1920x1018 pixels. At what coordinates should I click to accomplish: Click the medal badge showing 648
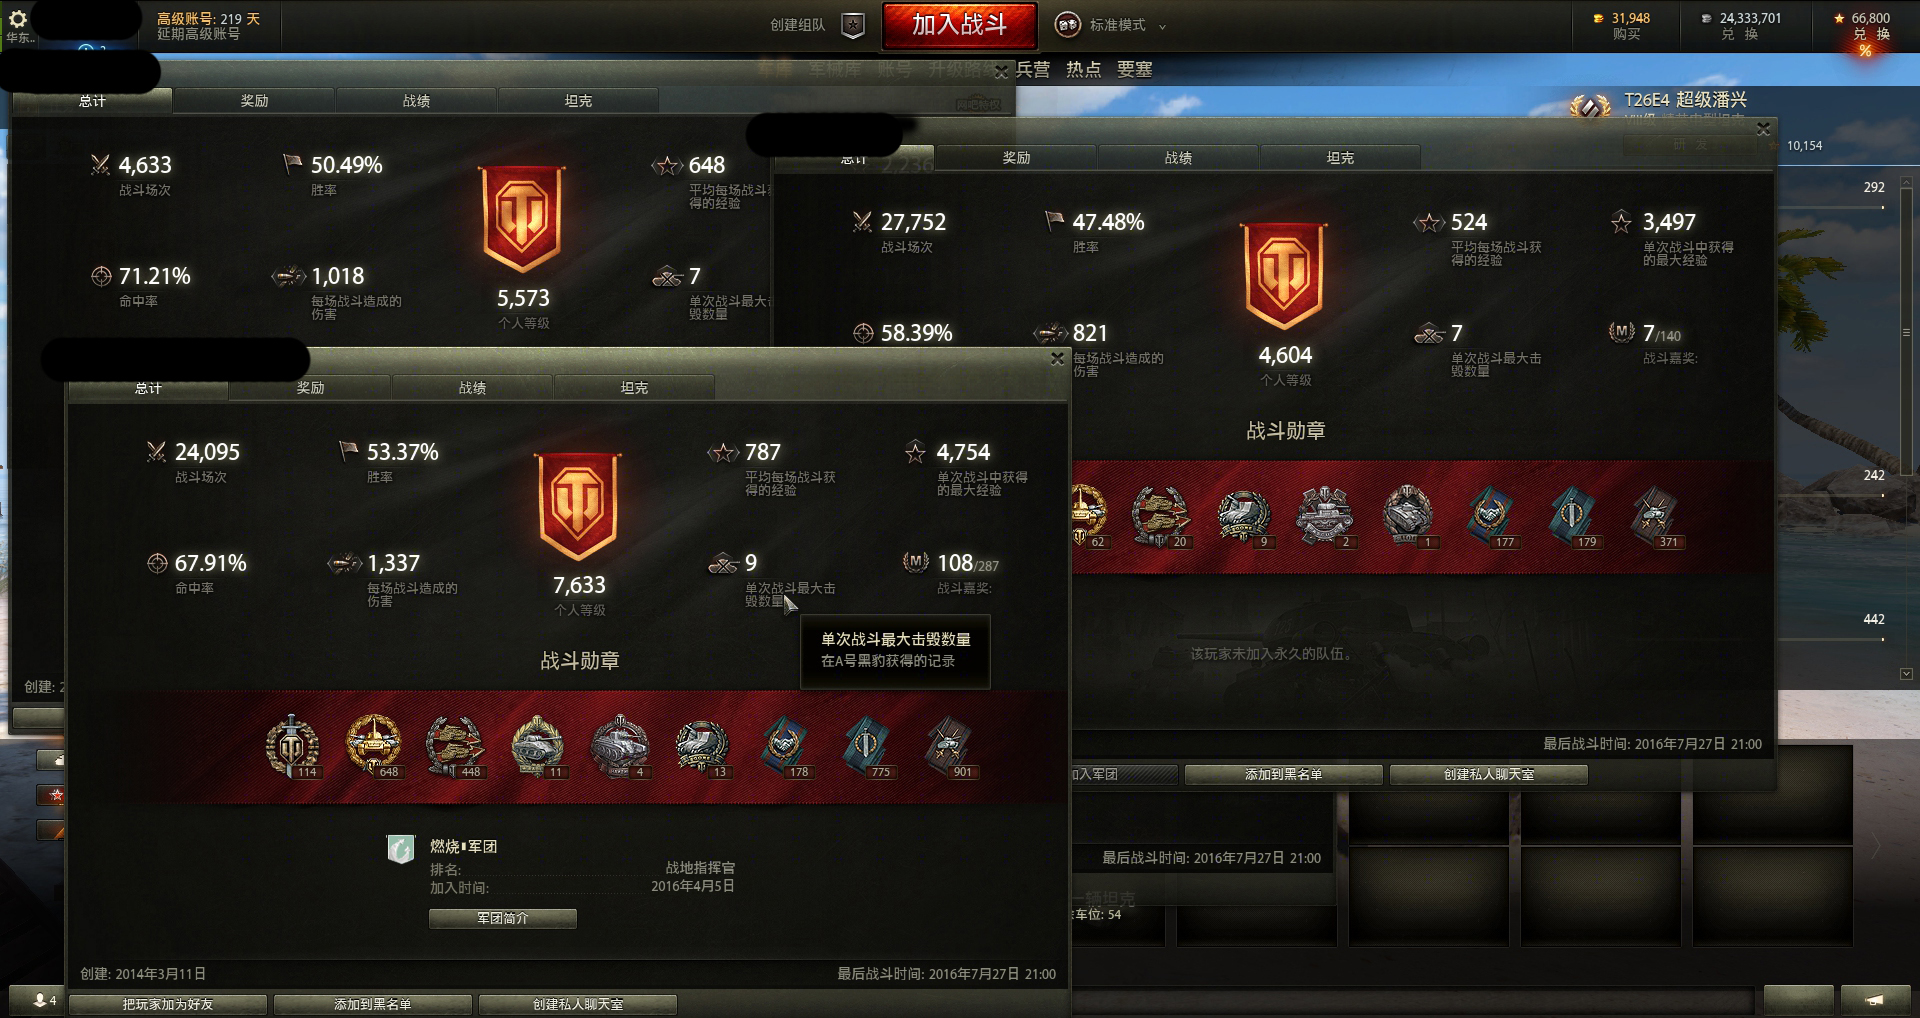pyautogui.click(x=374, y=746)
